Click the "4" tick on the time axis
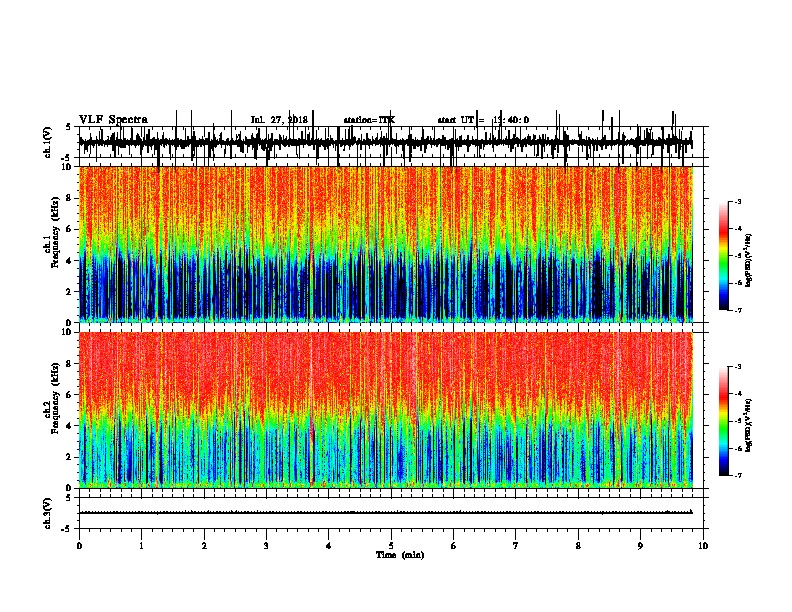Viewport: 792px width, 612px height. coord(329,546)
